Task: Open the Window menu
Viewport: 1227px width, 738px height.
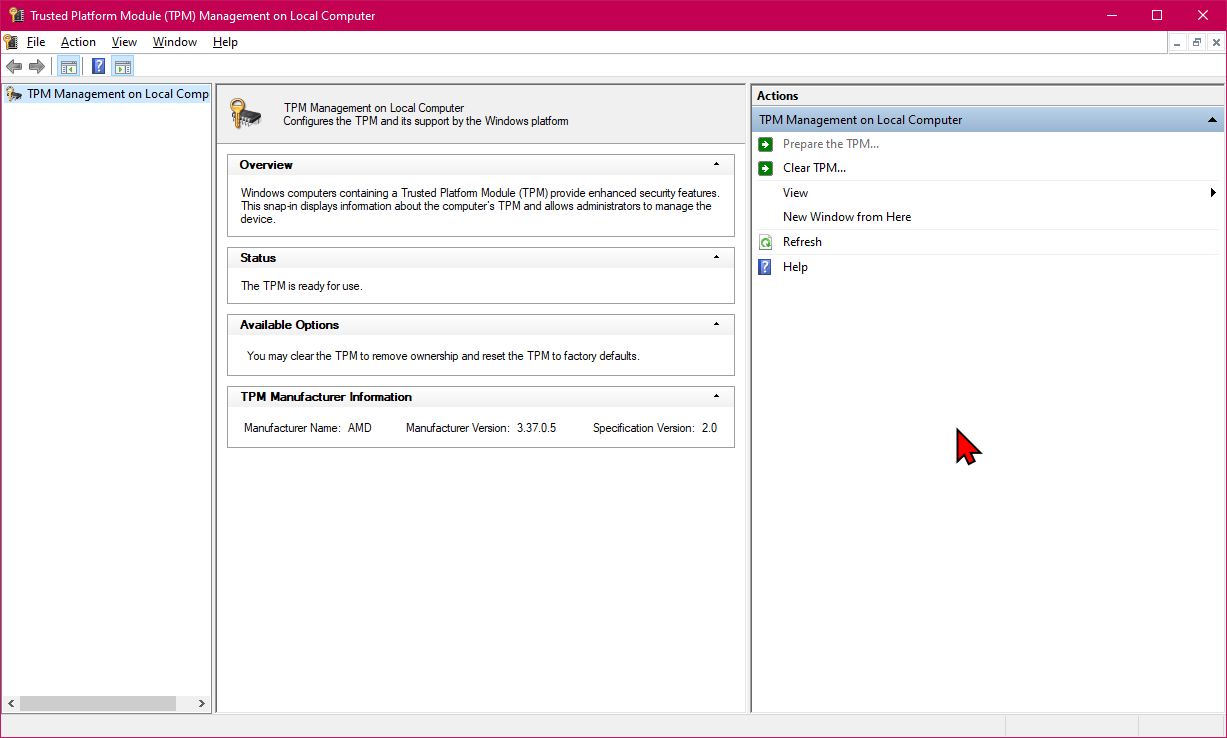Action: pyautogui.click(x=175, y=42)
